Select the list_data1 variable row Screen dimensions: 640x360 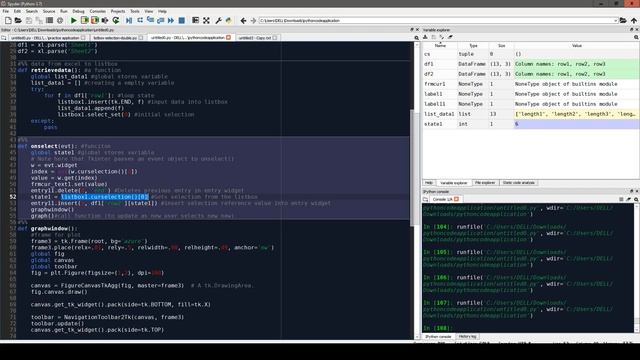[x=531, y=114]
